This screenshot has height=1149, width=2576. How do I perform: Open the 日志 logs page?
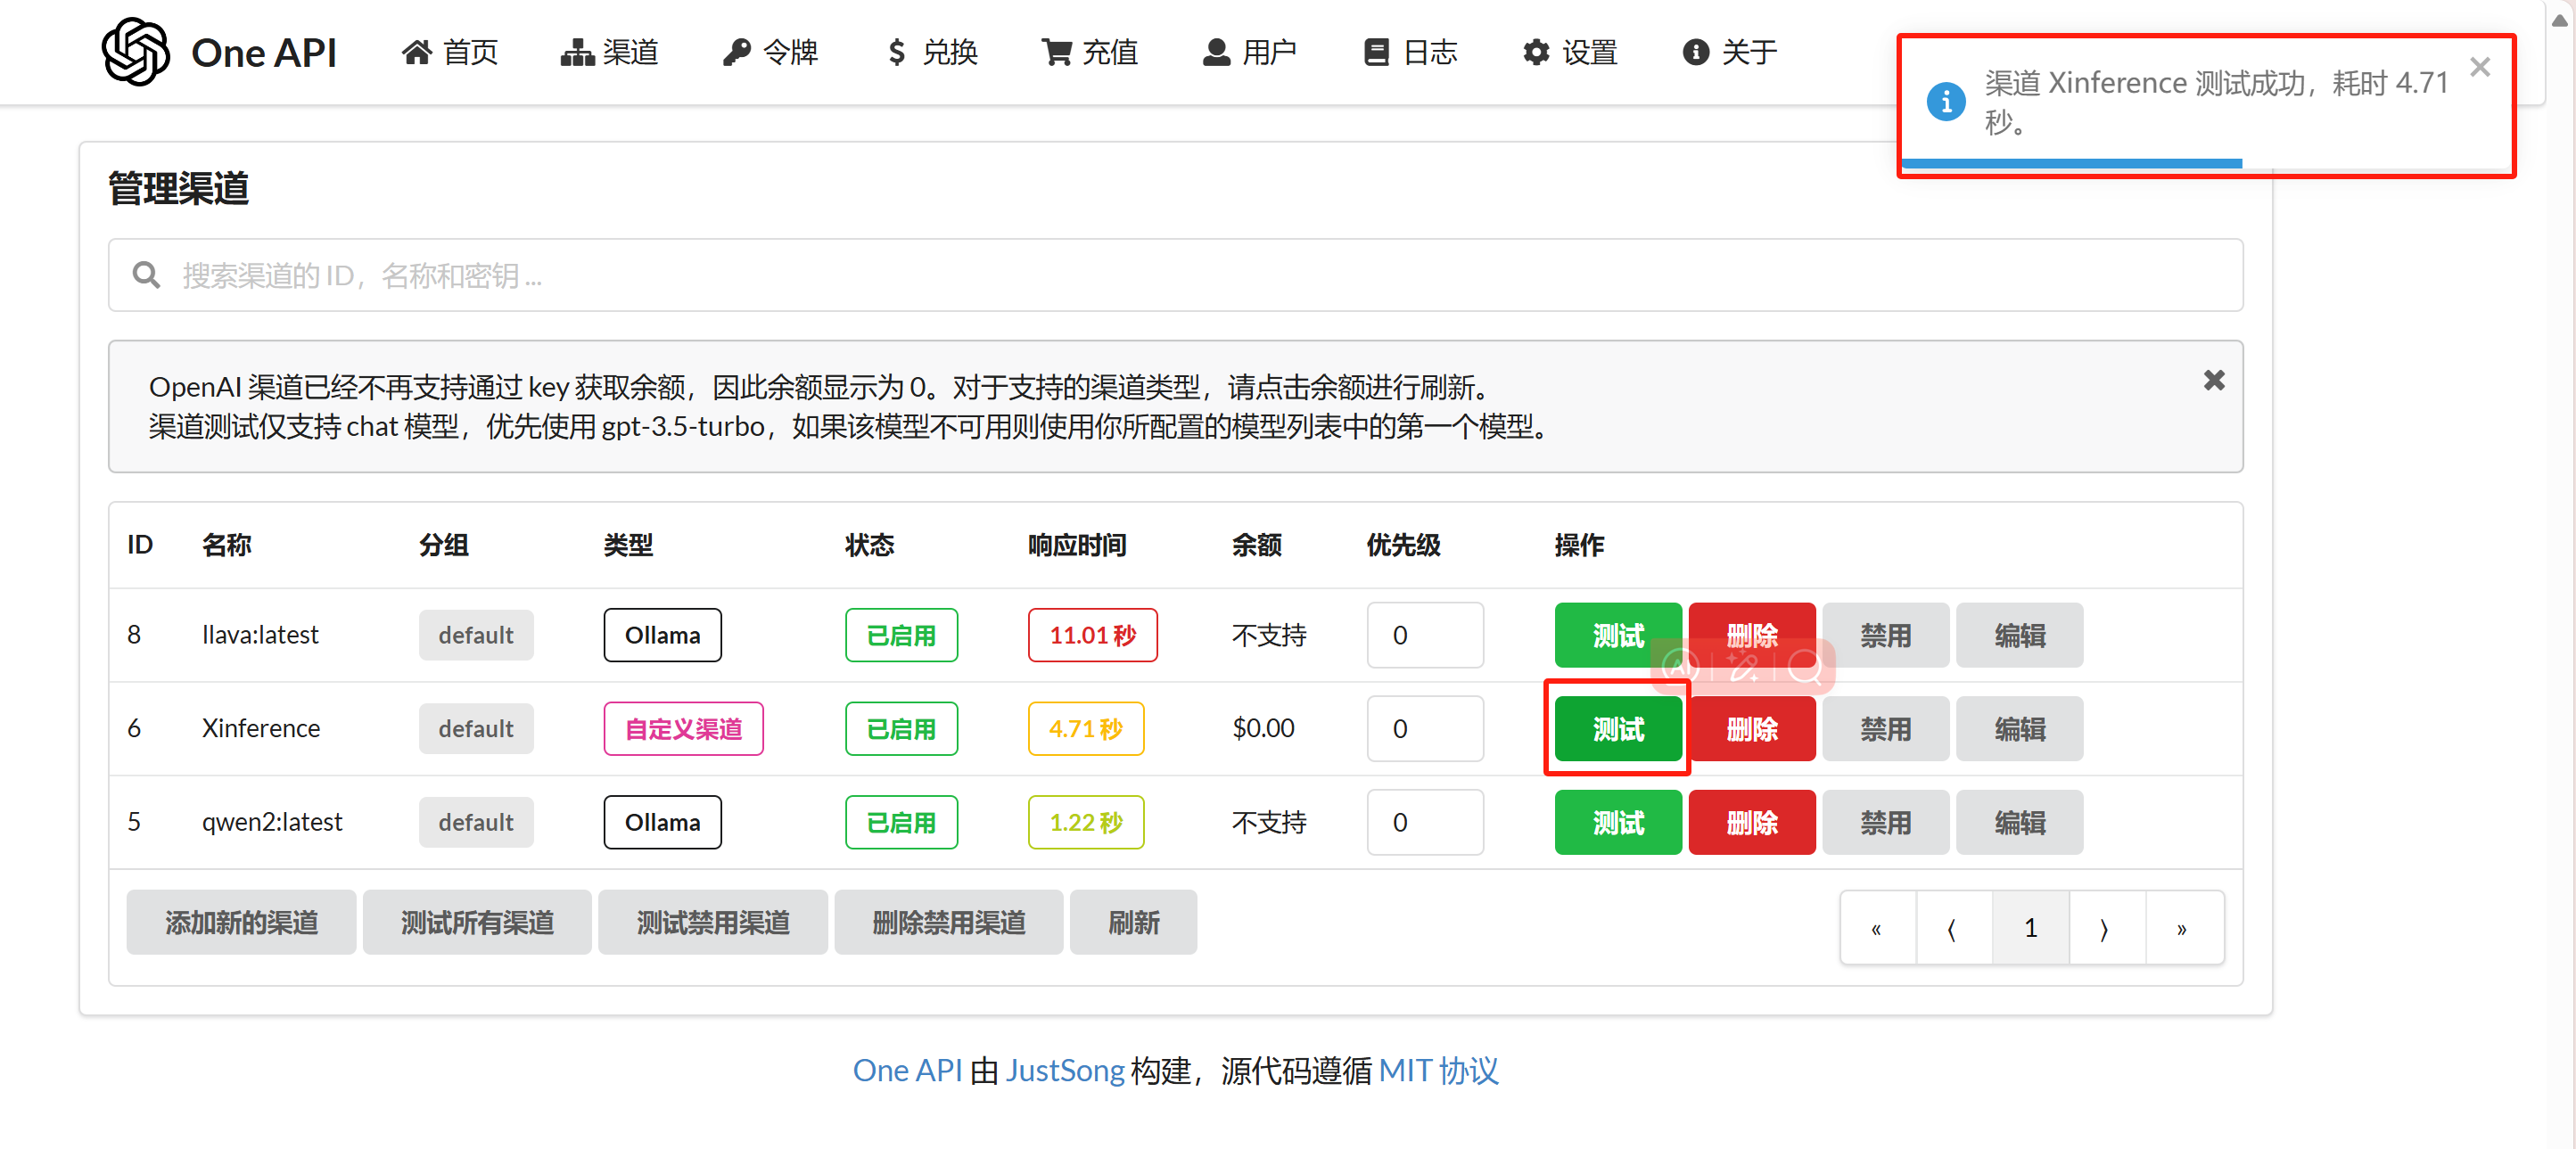pyautogui.click(x=1410, y=52)
